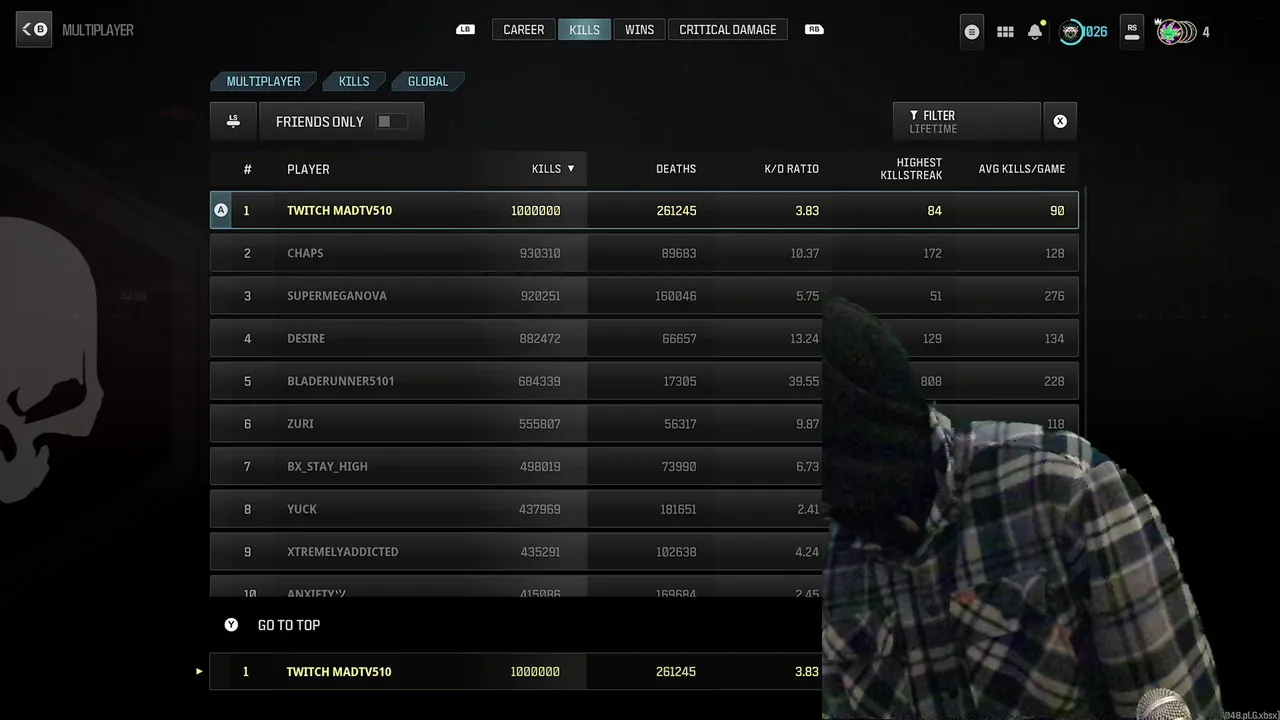
Task: Select player DESIRE row
Action: tap(644, 338)
